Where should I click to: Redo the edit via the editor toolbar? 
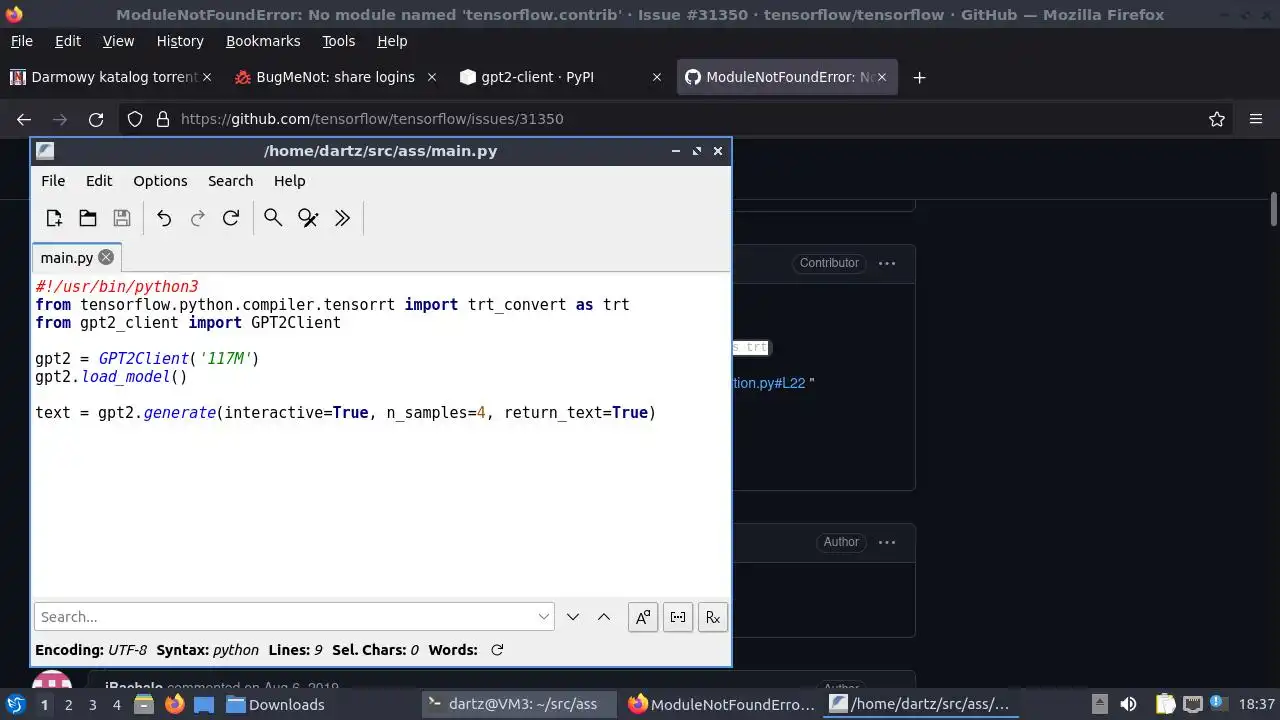point(198,218)
